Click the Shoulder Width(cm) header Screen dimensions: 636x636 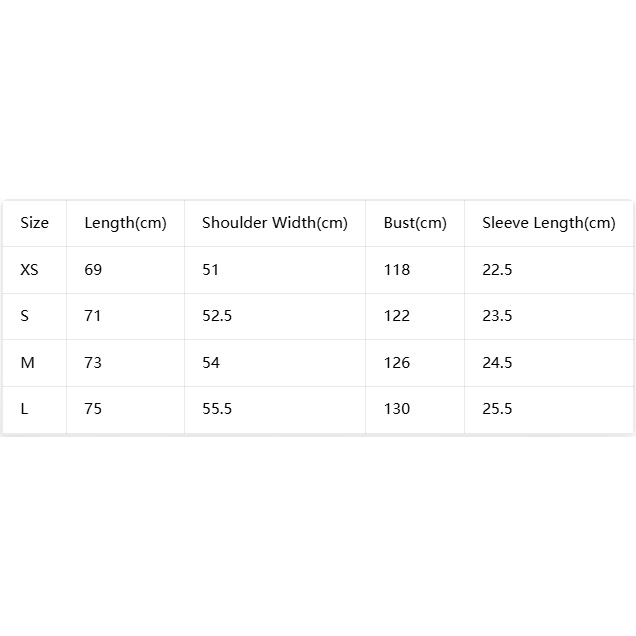(275, 223)
